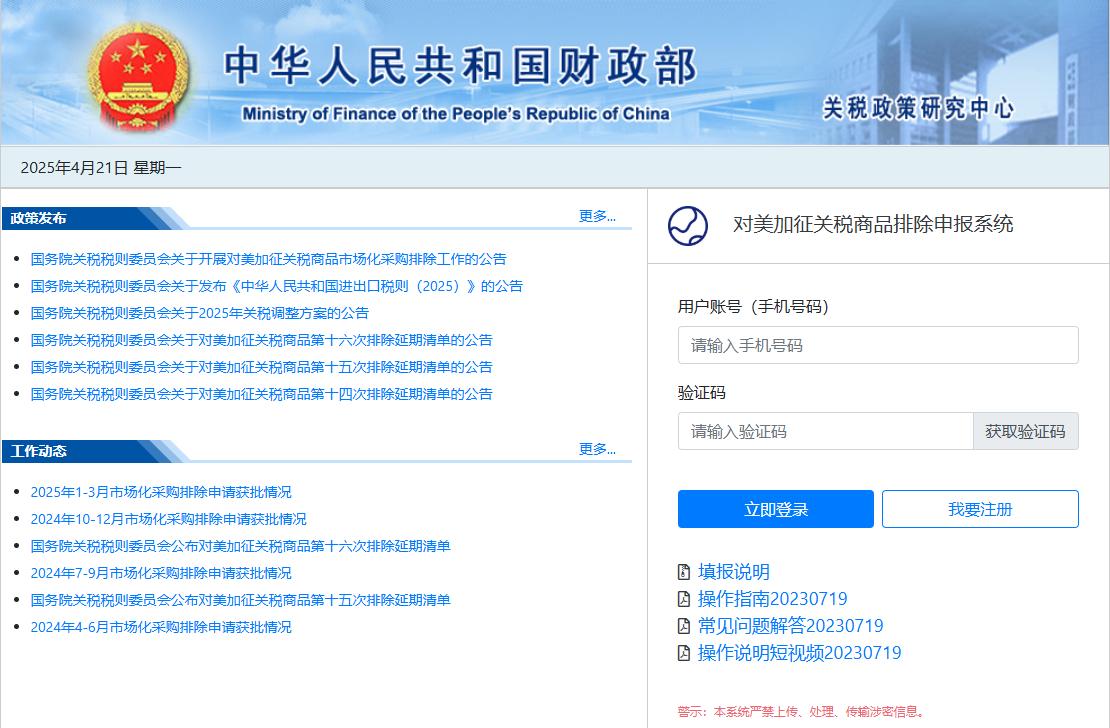Viewport: 1110px width, 728px height.
Task: Open 第十五次排除延期清单的公告 link
Action: [x=261, y=367]
